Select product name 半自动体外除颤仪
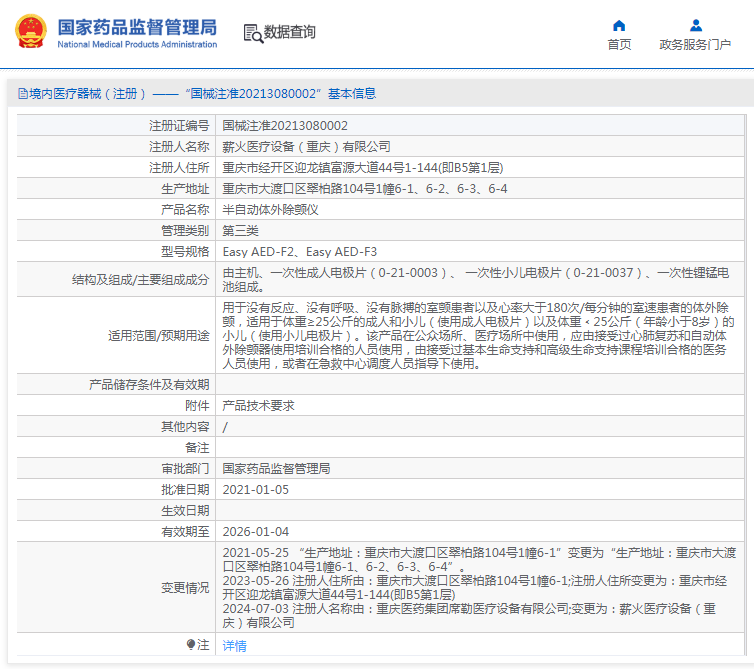This screenshot has height=669, width=754. 270,210
